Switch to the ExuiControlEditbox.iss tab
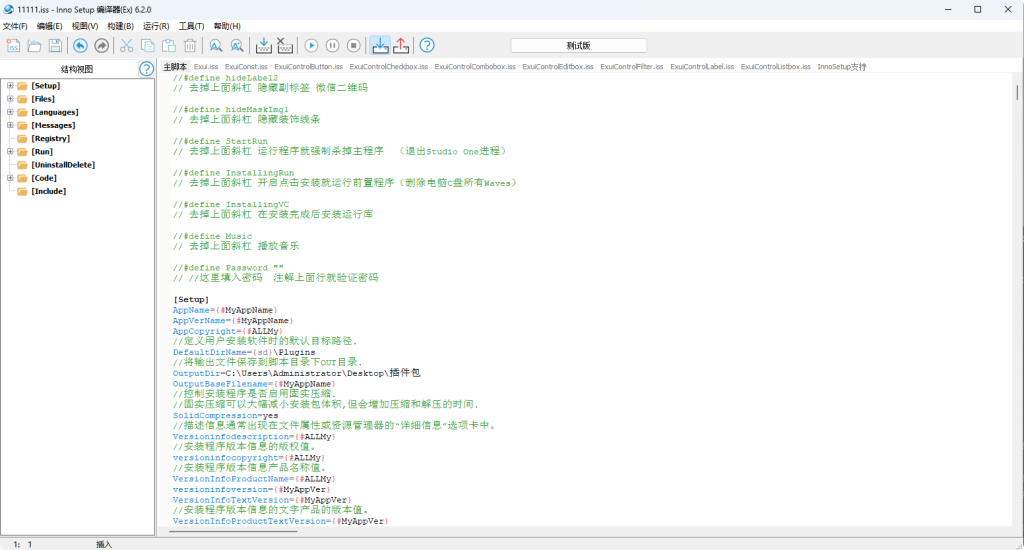This screenshot has width=1024, height=550. (558, 67)
